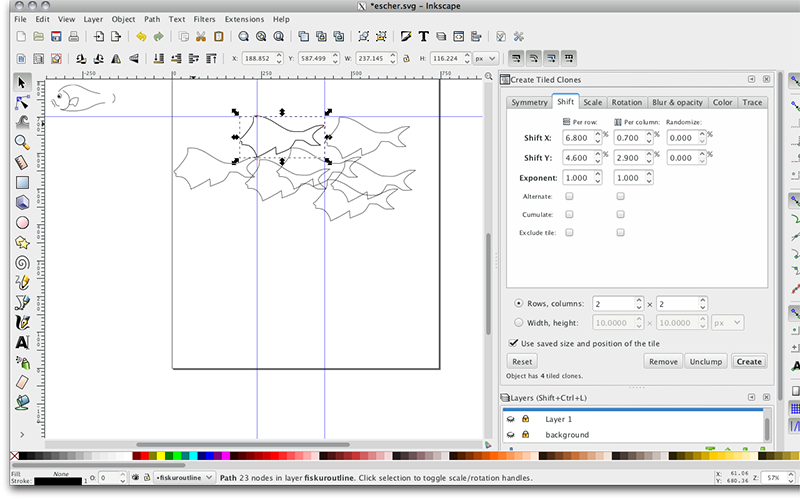Select the Zoom magnifier tool
Screen dimensions: 800x500
pos(22,142)
